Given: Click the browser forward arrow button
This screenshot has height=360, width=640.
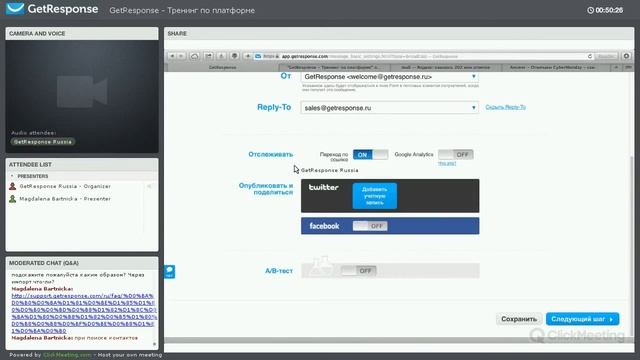Looking at the screenshot, I should 182,56.
